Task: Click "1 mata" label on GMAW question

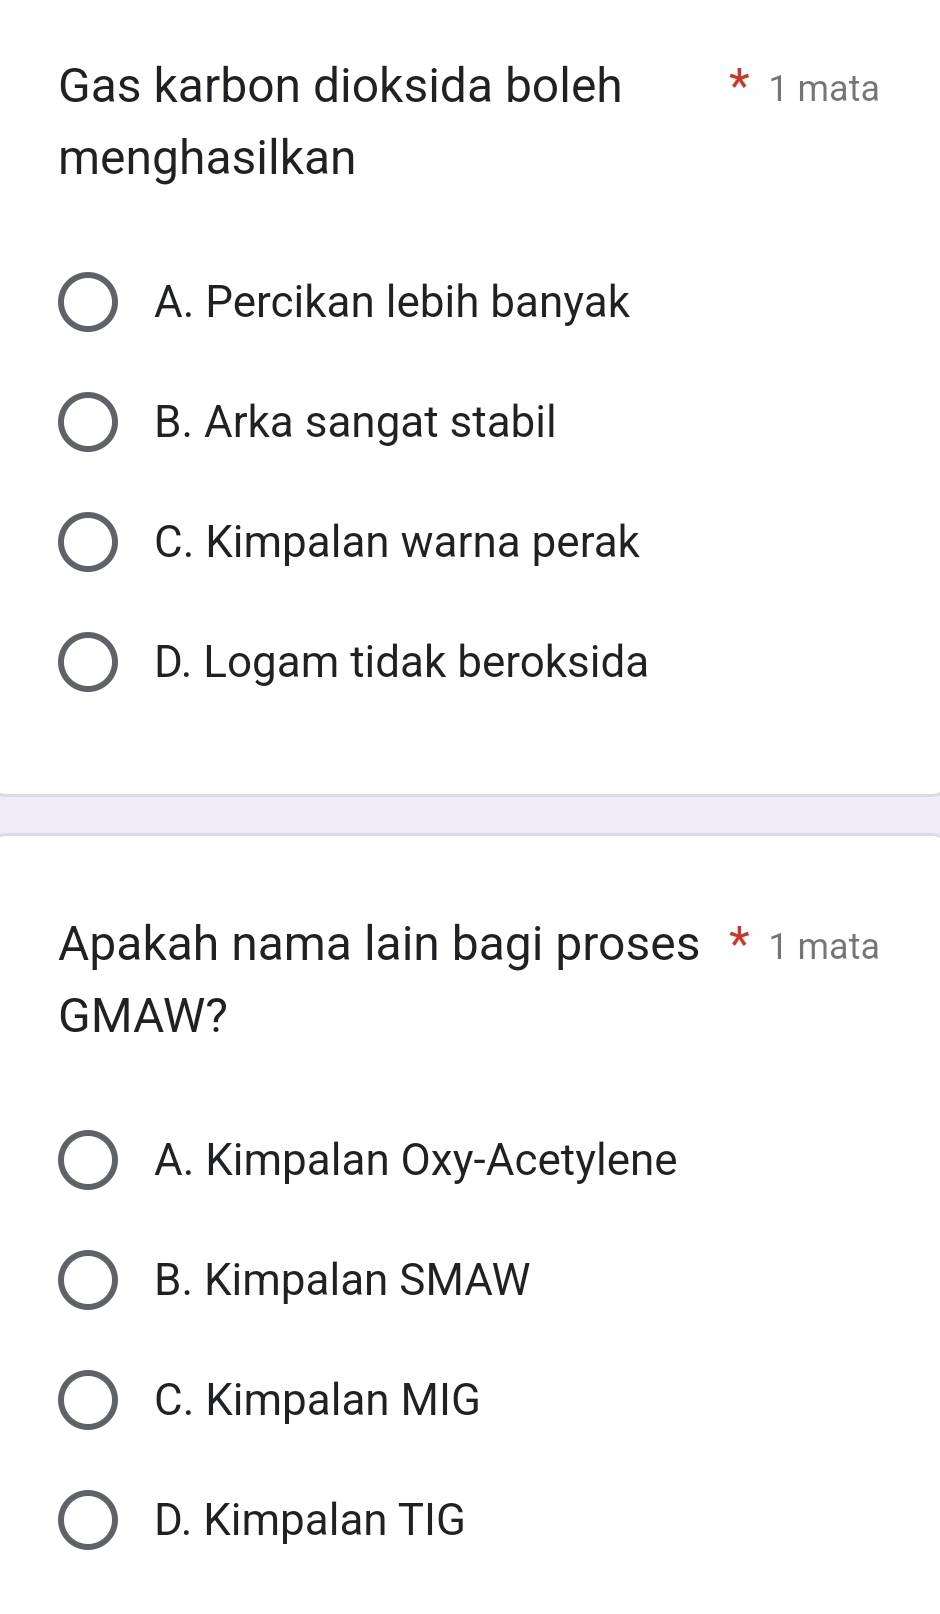Action: pyautogui.click(x=824, y=946)
